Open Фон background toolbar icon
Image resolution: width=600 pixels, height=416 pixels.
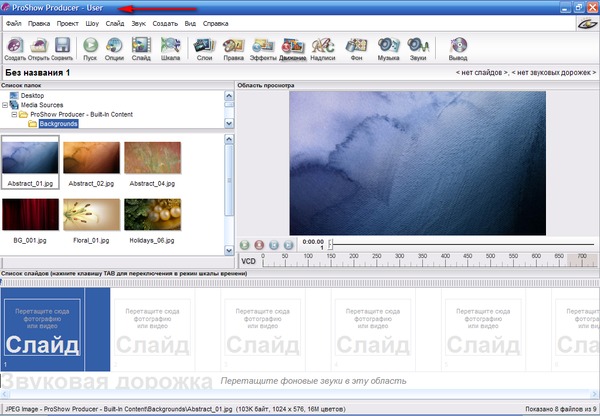point(356,49)
